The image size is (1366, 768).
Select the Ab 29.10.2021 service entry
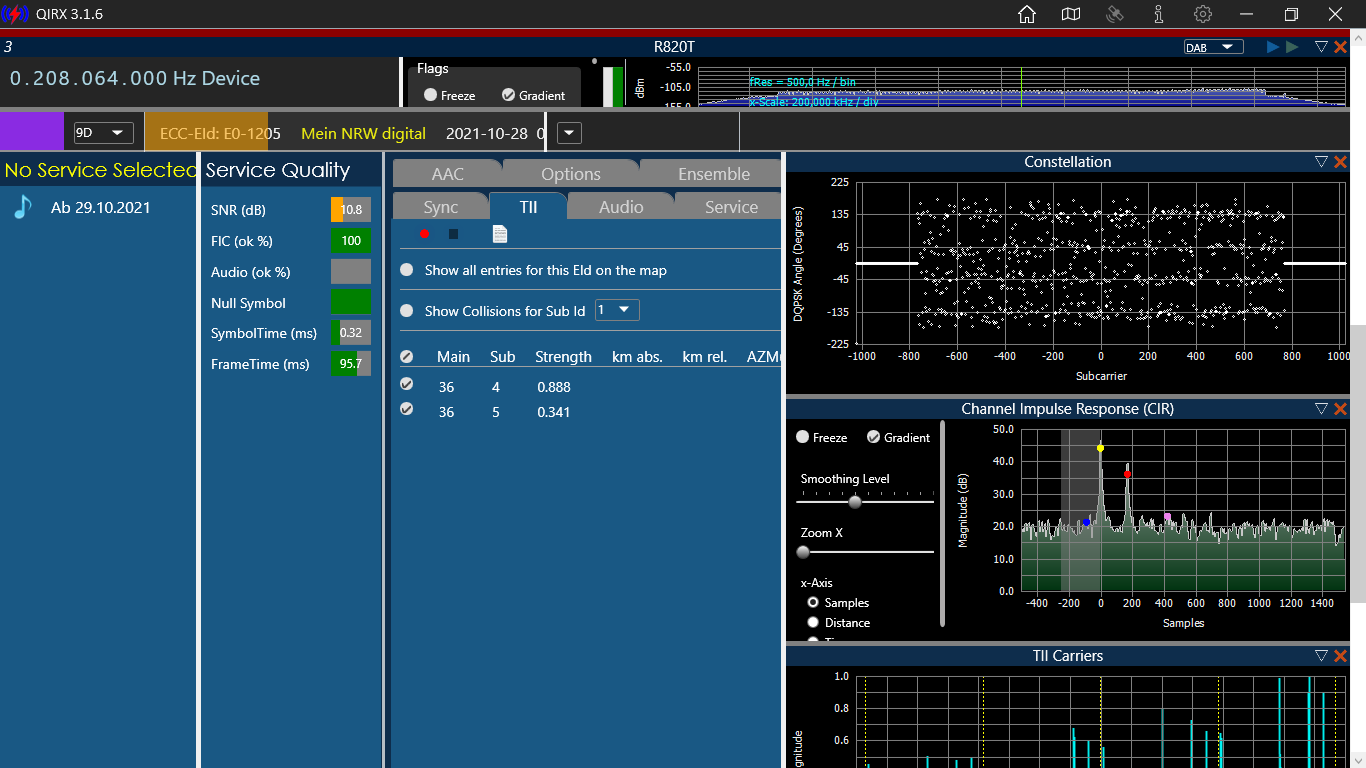click(x=100, y=207)
